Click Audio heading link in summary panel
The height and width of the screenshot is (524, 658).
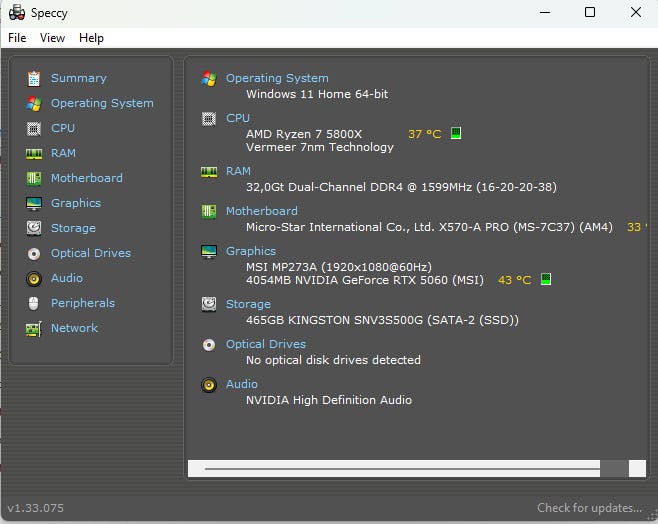242,384
